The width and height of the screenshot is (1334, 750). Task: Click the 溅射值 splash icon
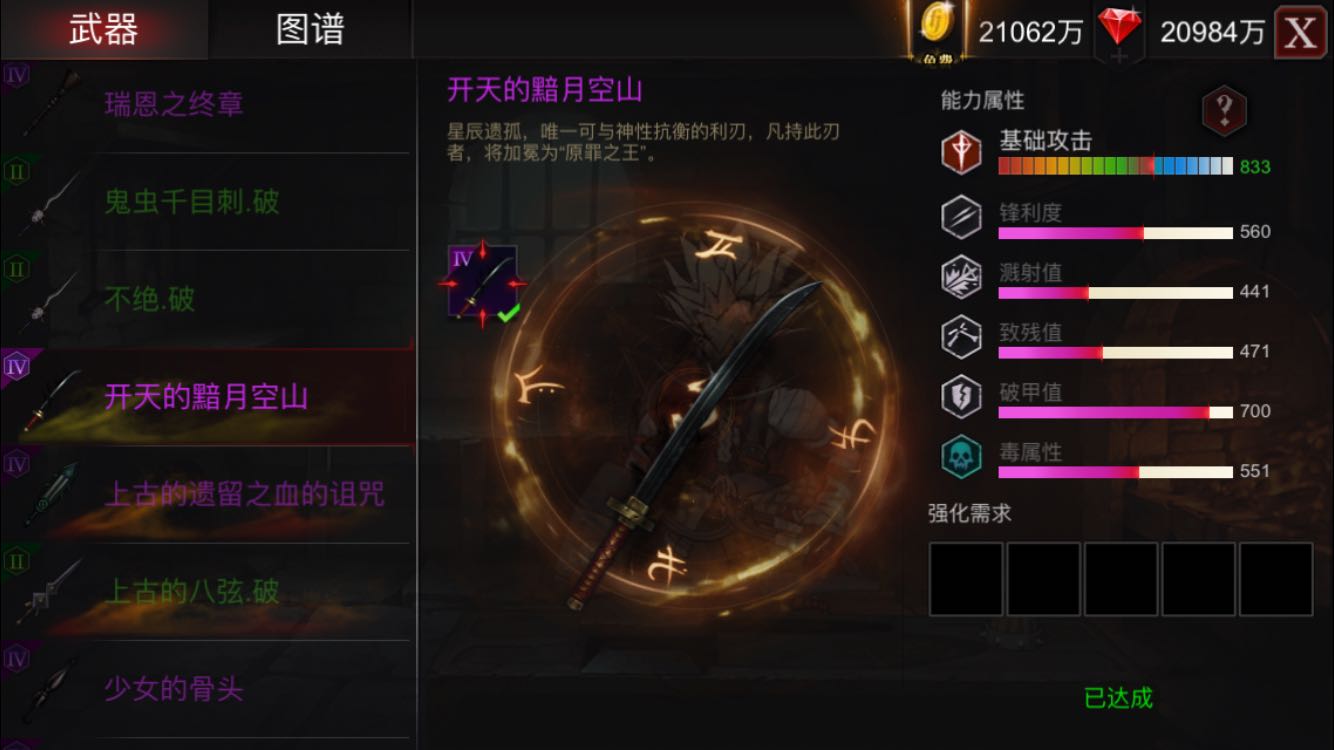pos(961,277)
